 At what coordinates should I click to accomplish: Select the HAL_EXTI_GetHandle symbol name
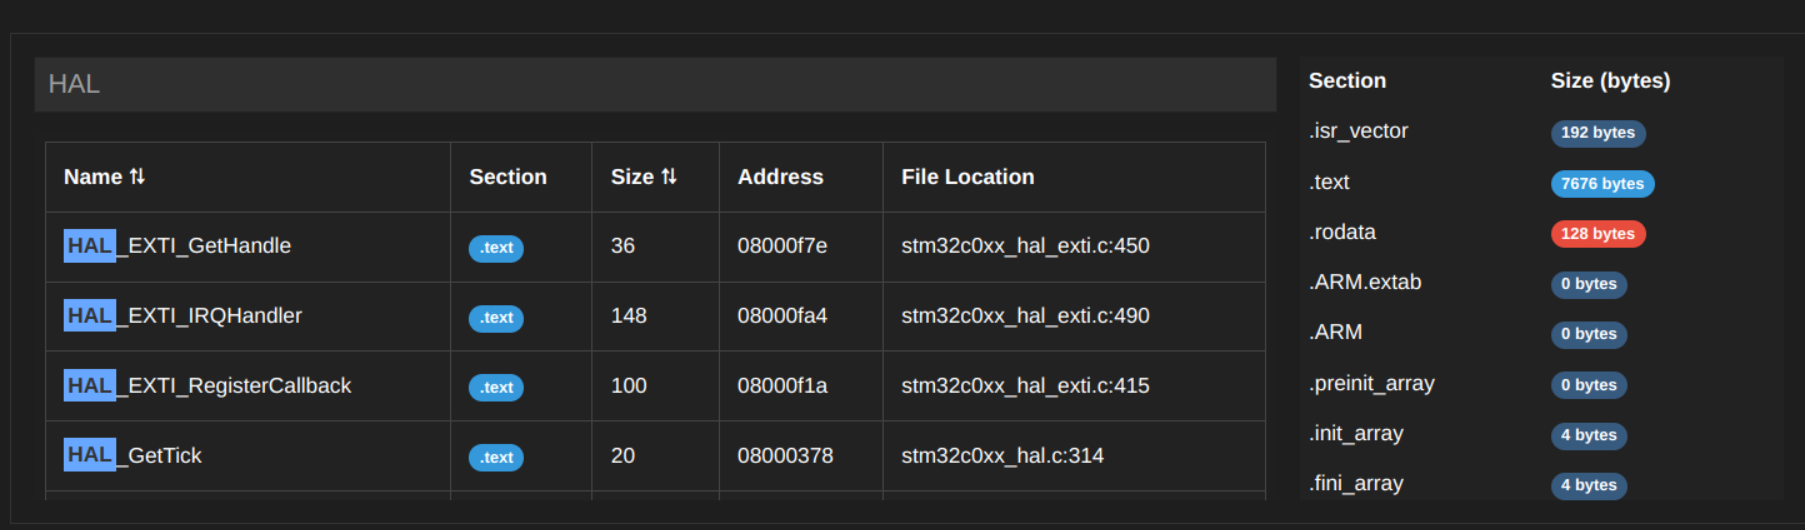coord(178,246)
